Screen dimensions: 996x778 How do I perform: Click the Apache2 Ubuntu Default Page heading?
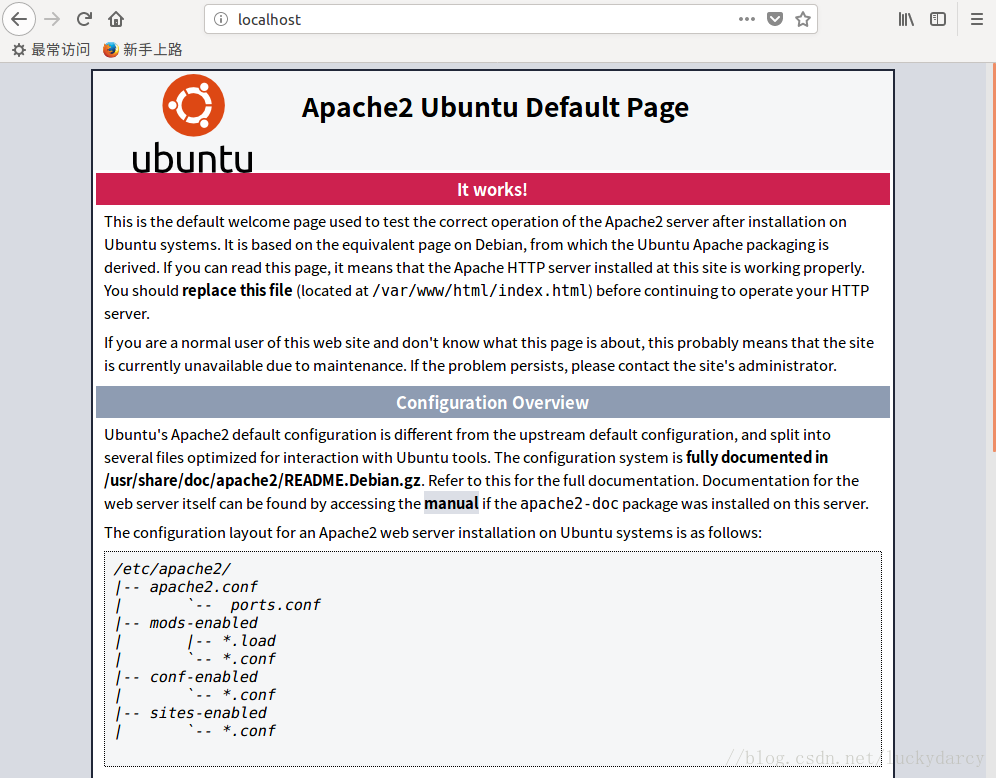(495, 107)
